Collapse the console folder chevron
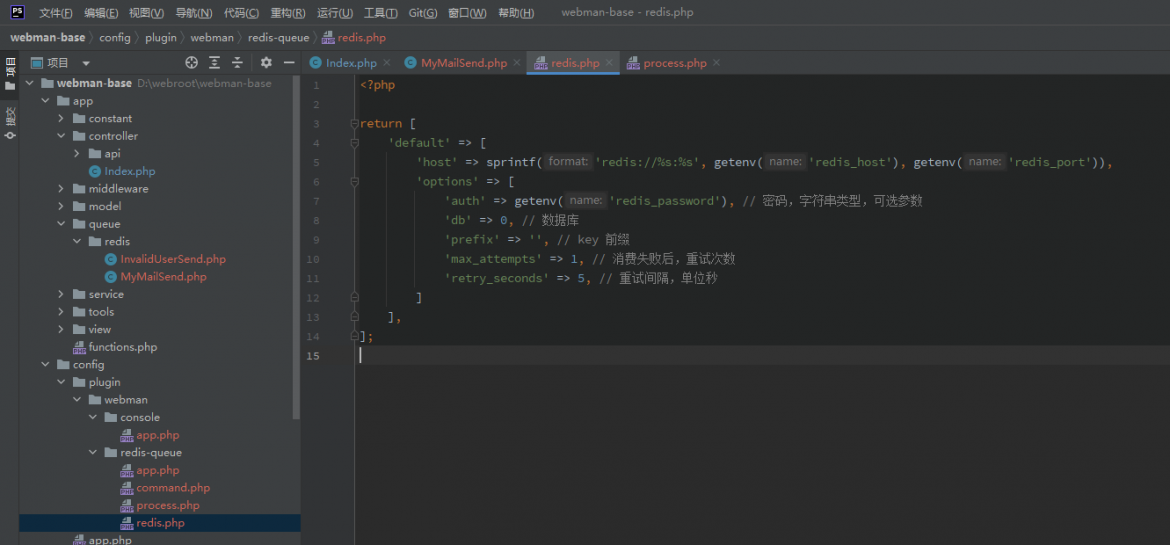 (92, 417)
